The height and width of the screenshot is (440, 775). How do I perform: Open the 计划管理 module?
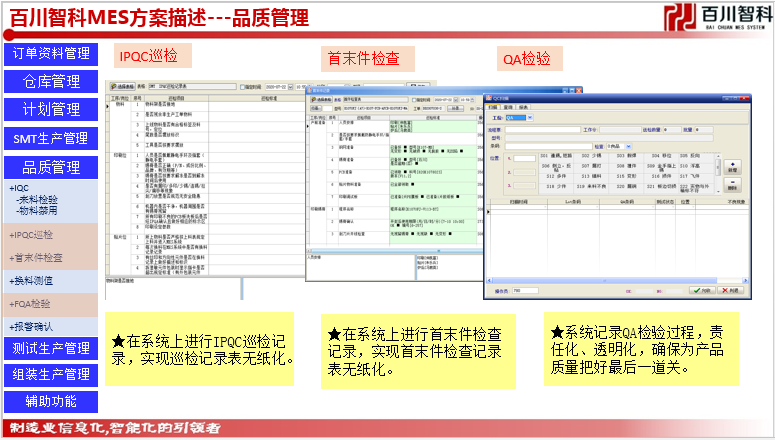51,109
